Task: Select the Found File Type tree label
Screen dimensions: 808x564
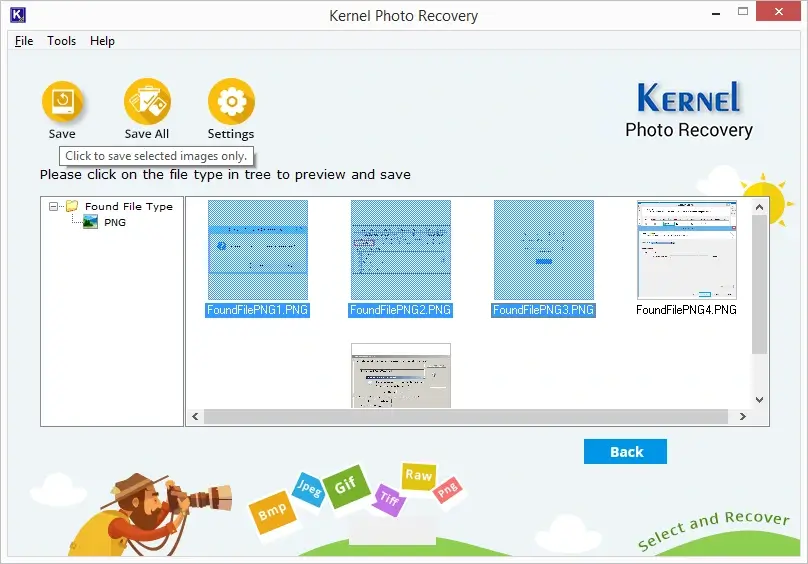Action: click(129, 206)
